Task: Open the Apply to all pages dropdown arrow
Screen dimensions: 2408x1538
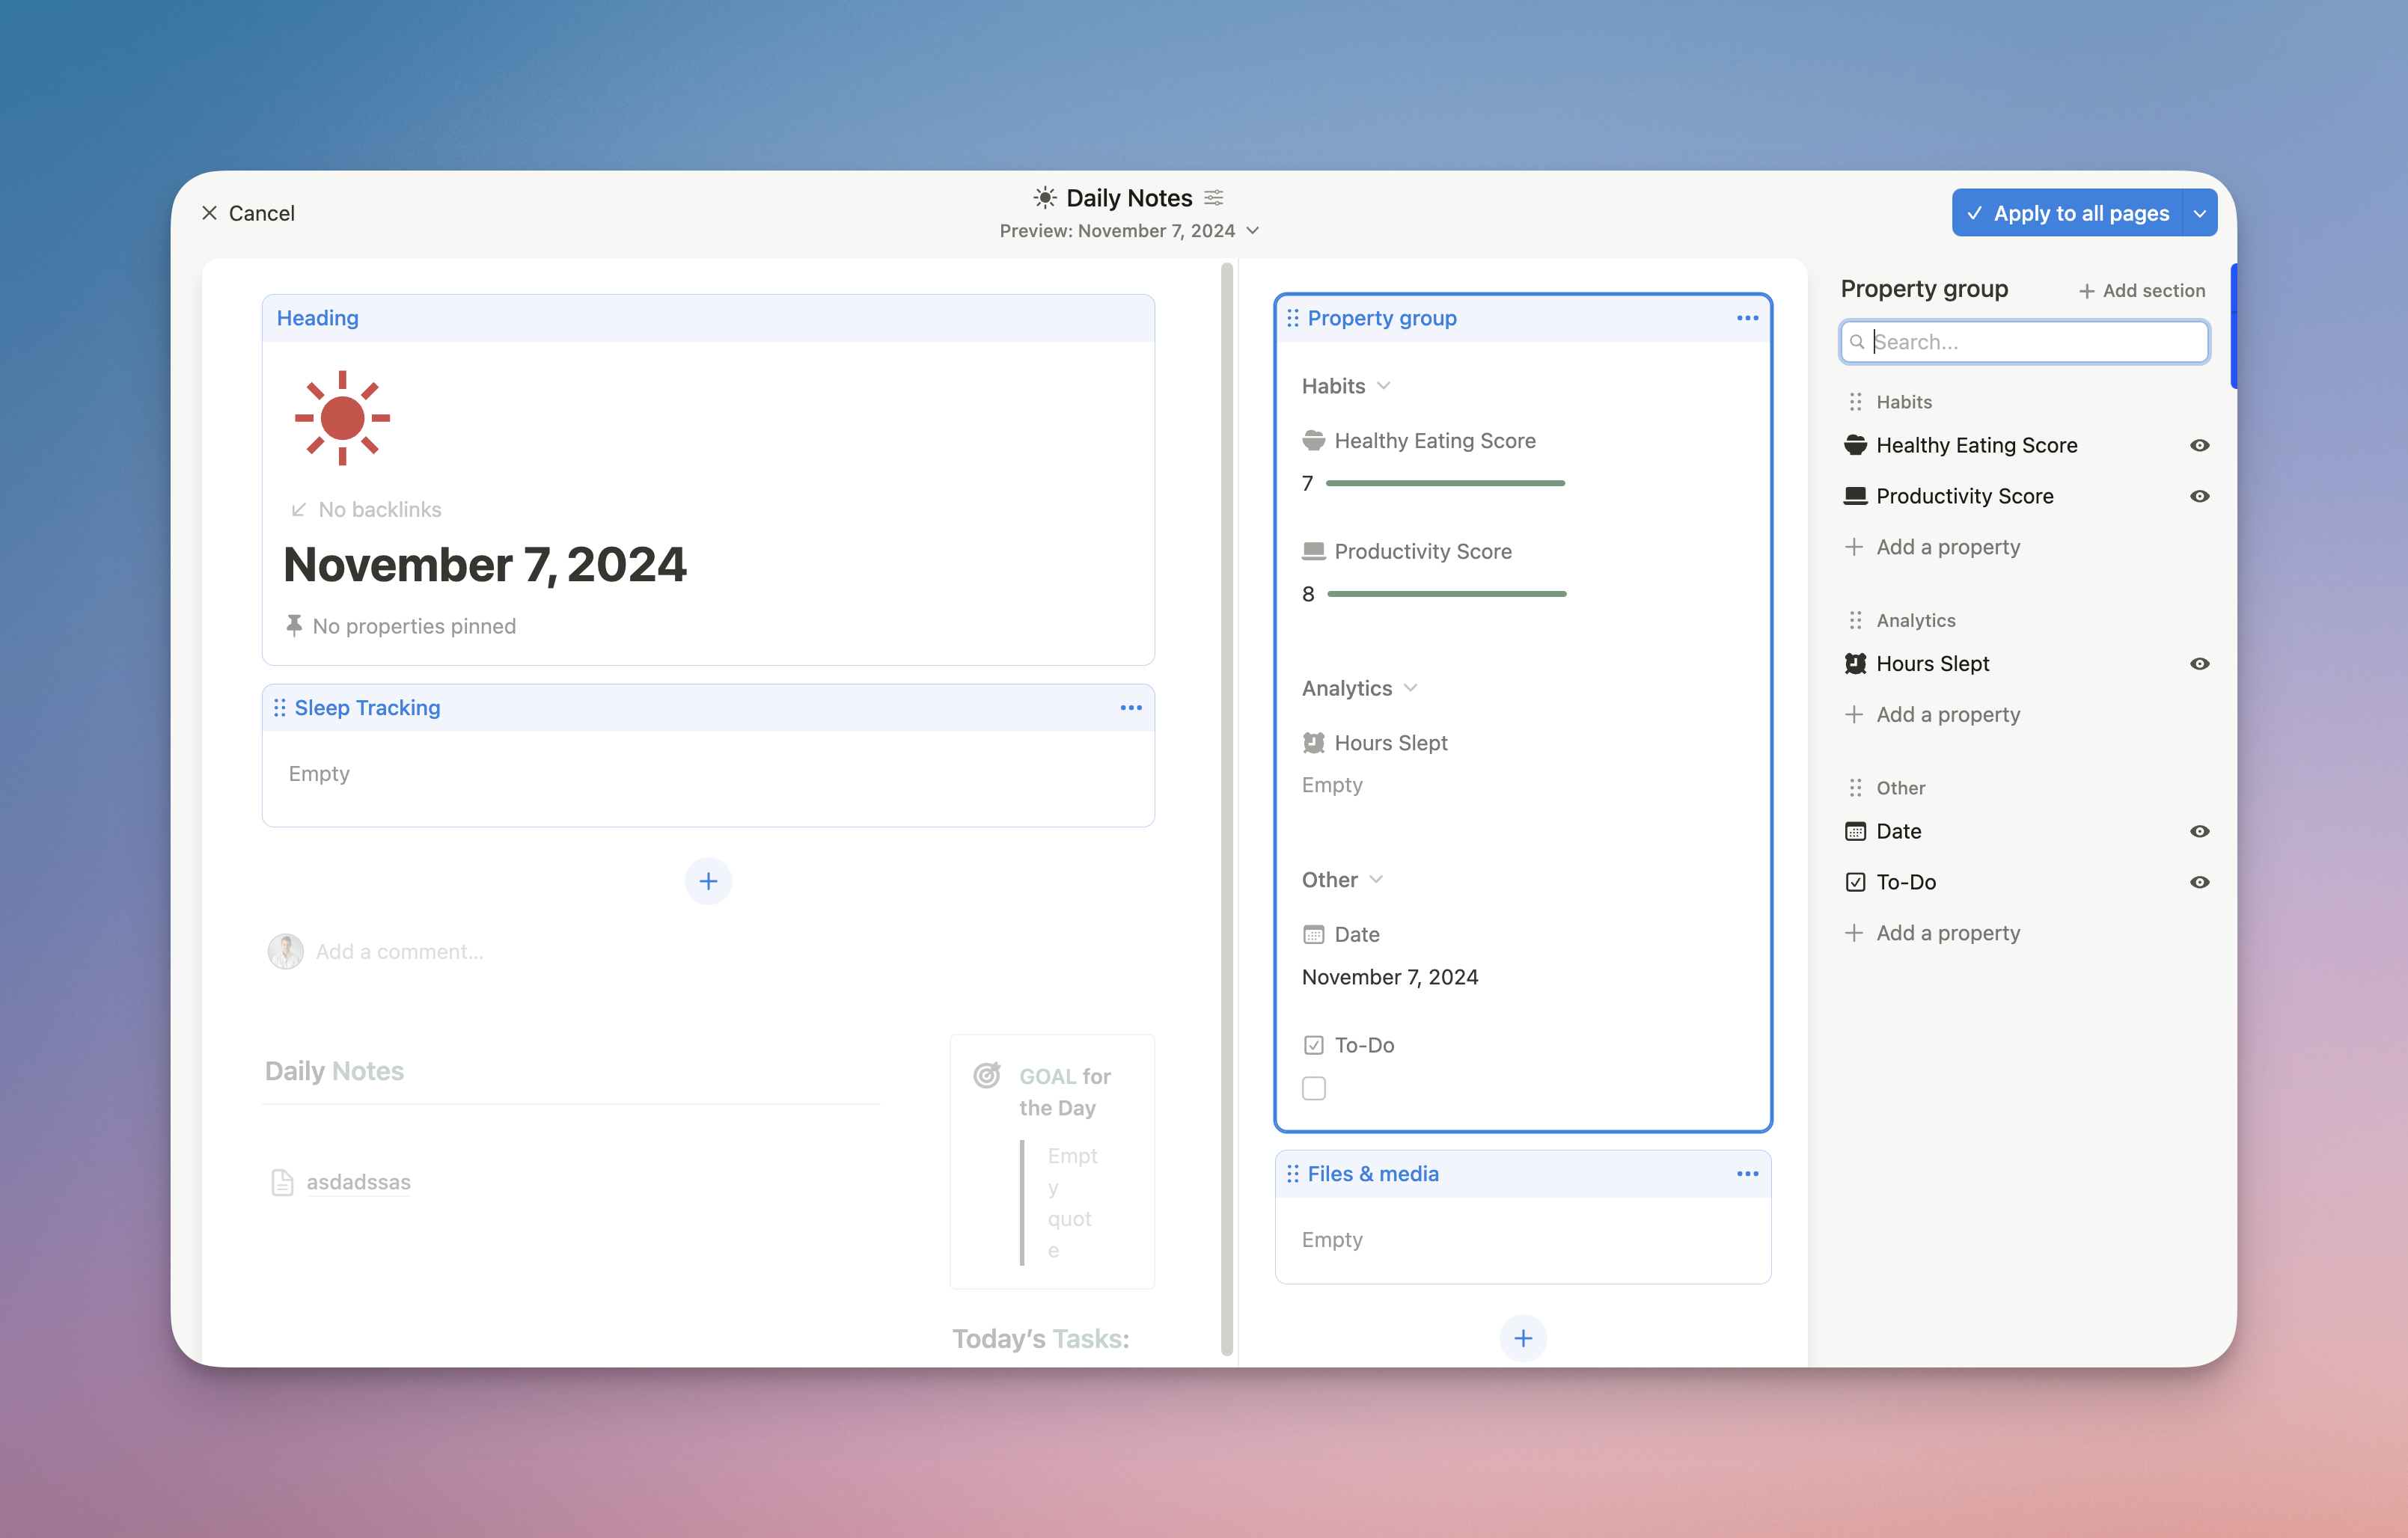Action: coord(2199,213)
